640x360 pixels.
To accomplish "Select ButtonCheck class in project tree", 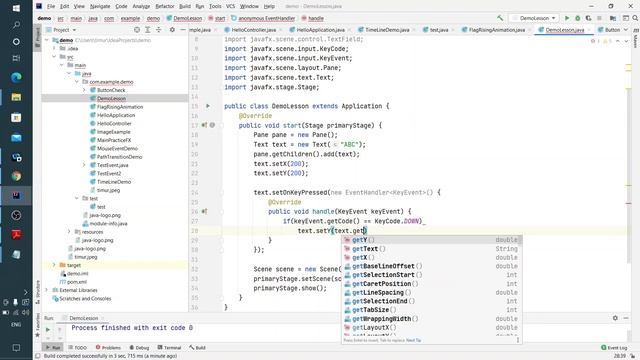I will (111, 90).
